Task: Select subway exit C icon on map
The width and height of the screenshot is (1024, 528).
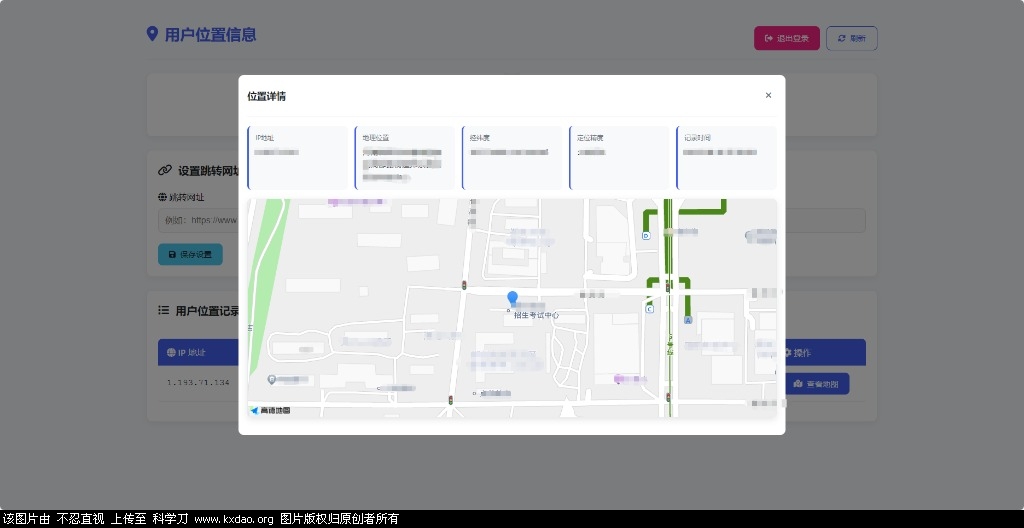Action: [649, 309]
